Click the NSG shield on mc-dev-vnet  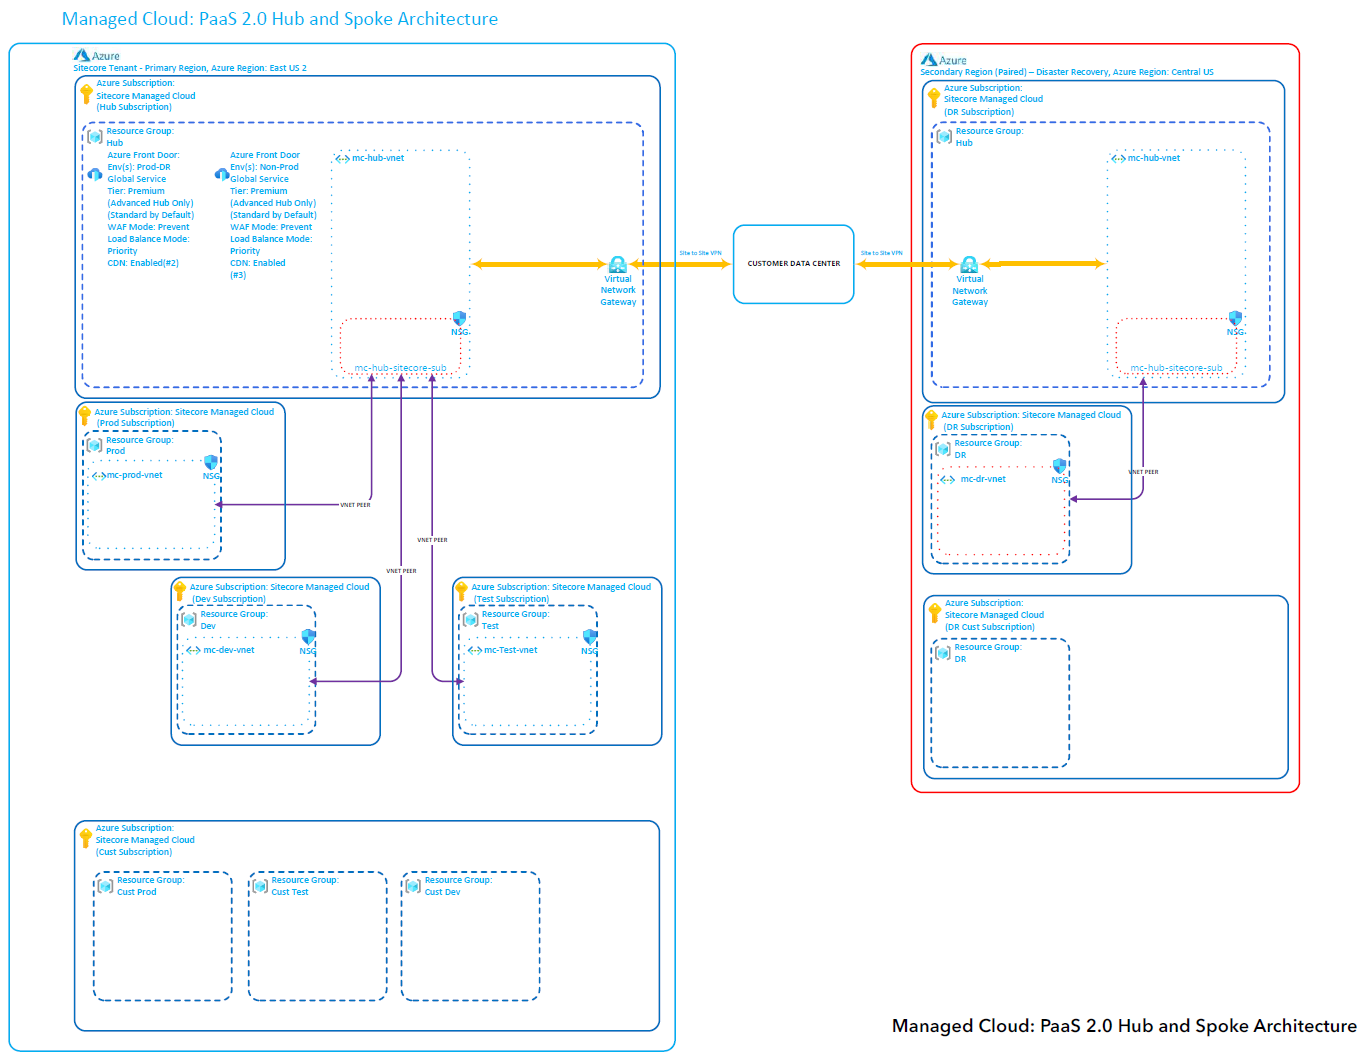click(x=308, y=637)
